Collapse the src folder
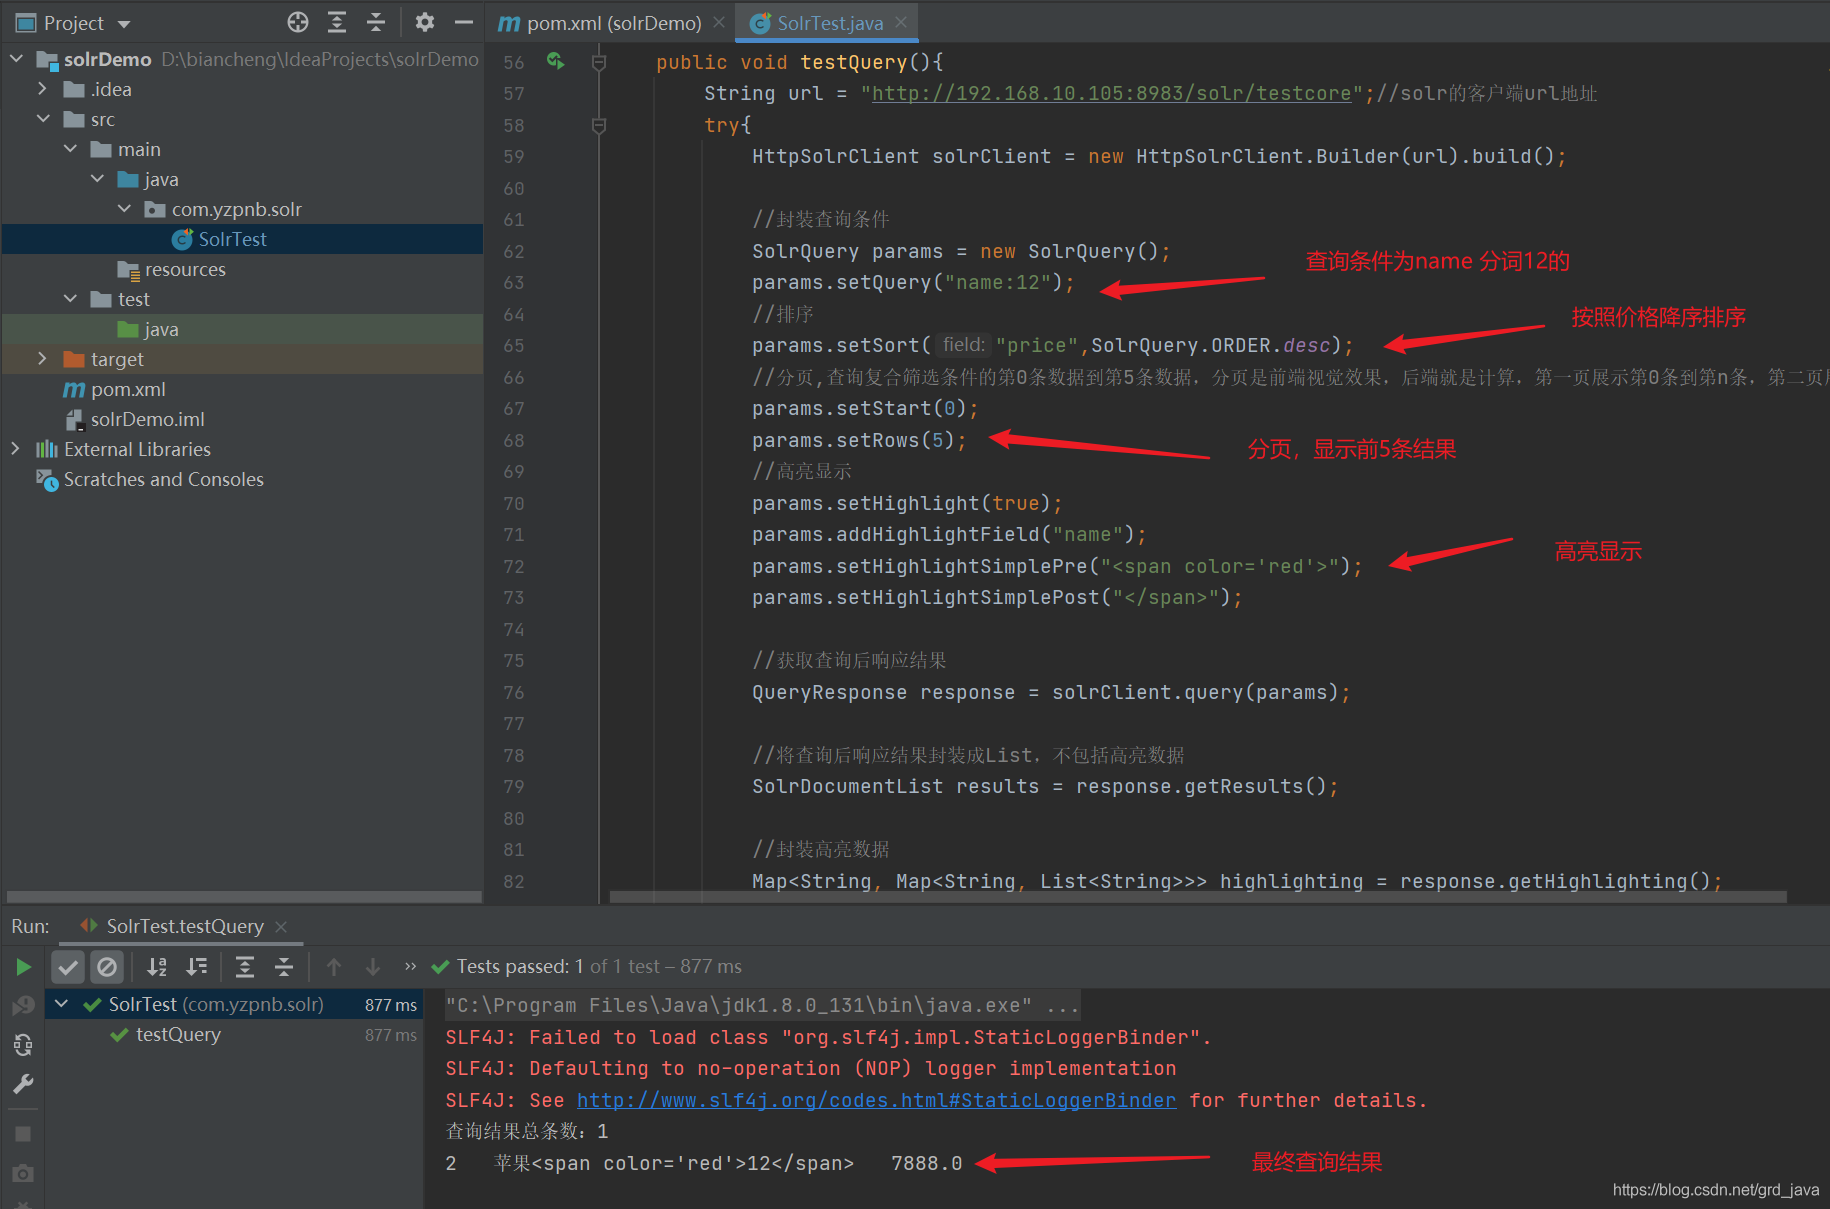Screen dimensions: 1830x1209 tap(43, 119)
